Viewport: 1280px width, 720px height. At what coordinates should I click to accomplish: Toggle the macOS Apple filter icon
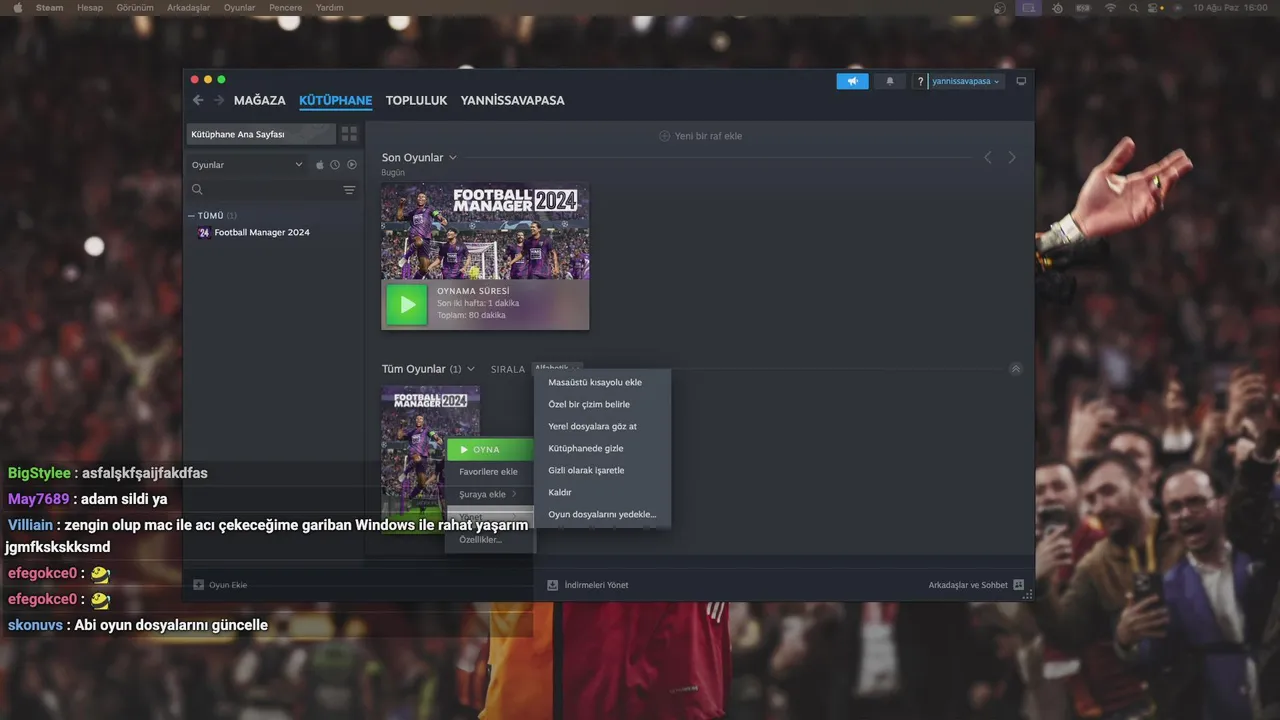[320, 165]
